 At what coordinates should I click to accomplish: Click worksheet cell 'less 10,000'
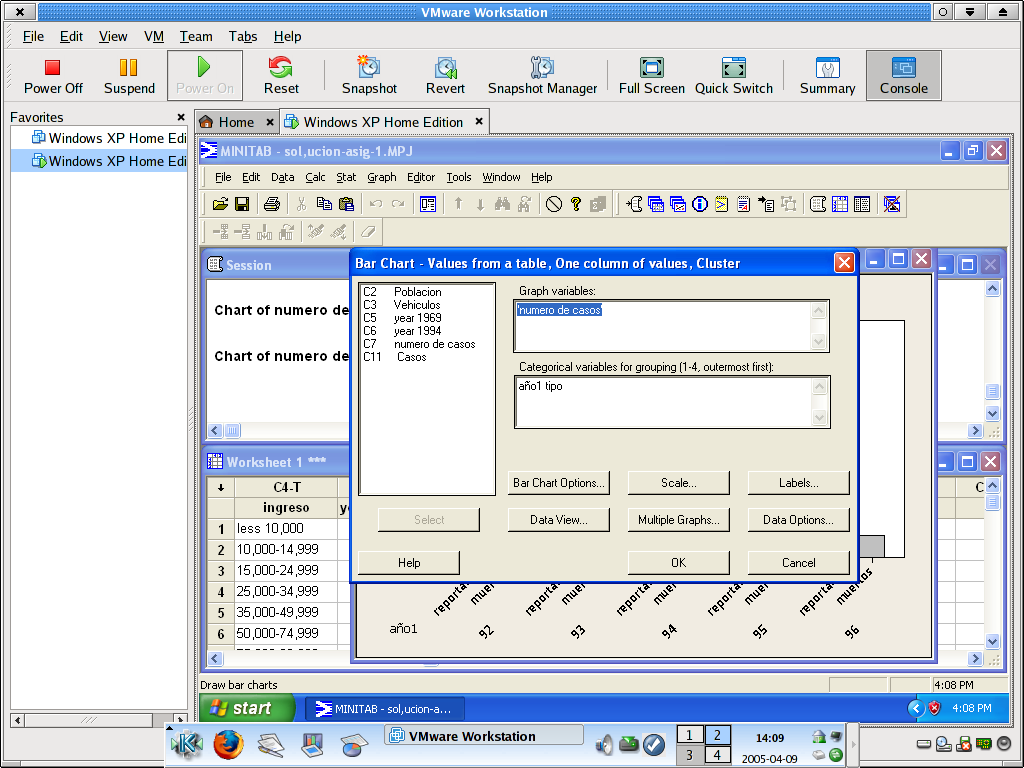click(x=286, y=528)
